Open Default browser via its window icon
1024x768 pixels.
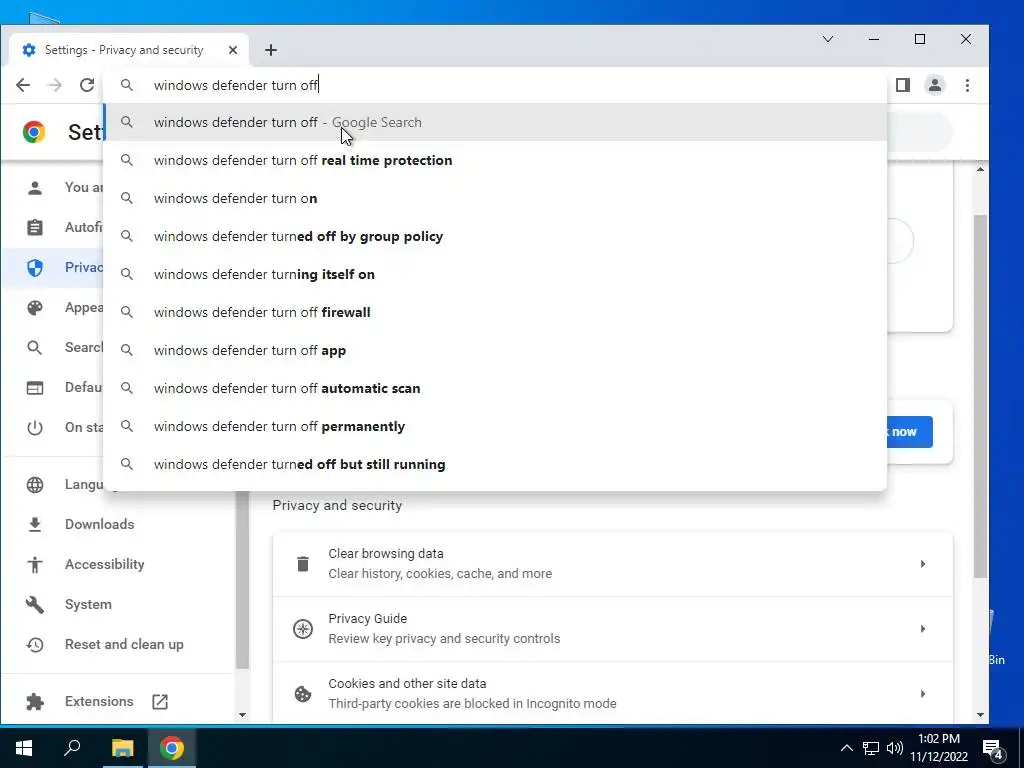[x=35, y=387]
